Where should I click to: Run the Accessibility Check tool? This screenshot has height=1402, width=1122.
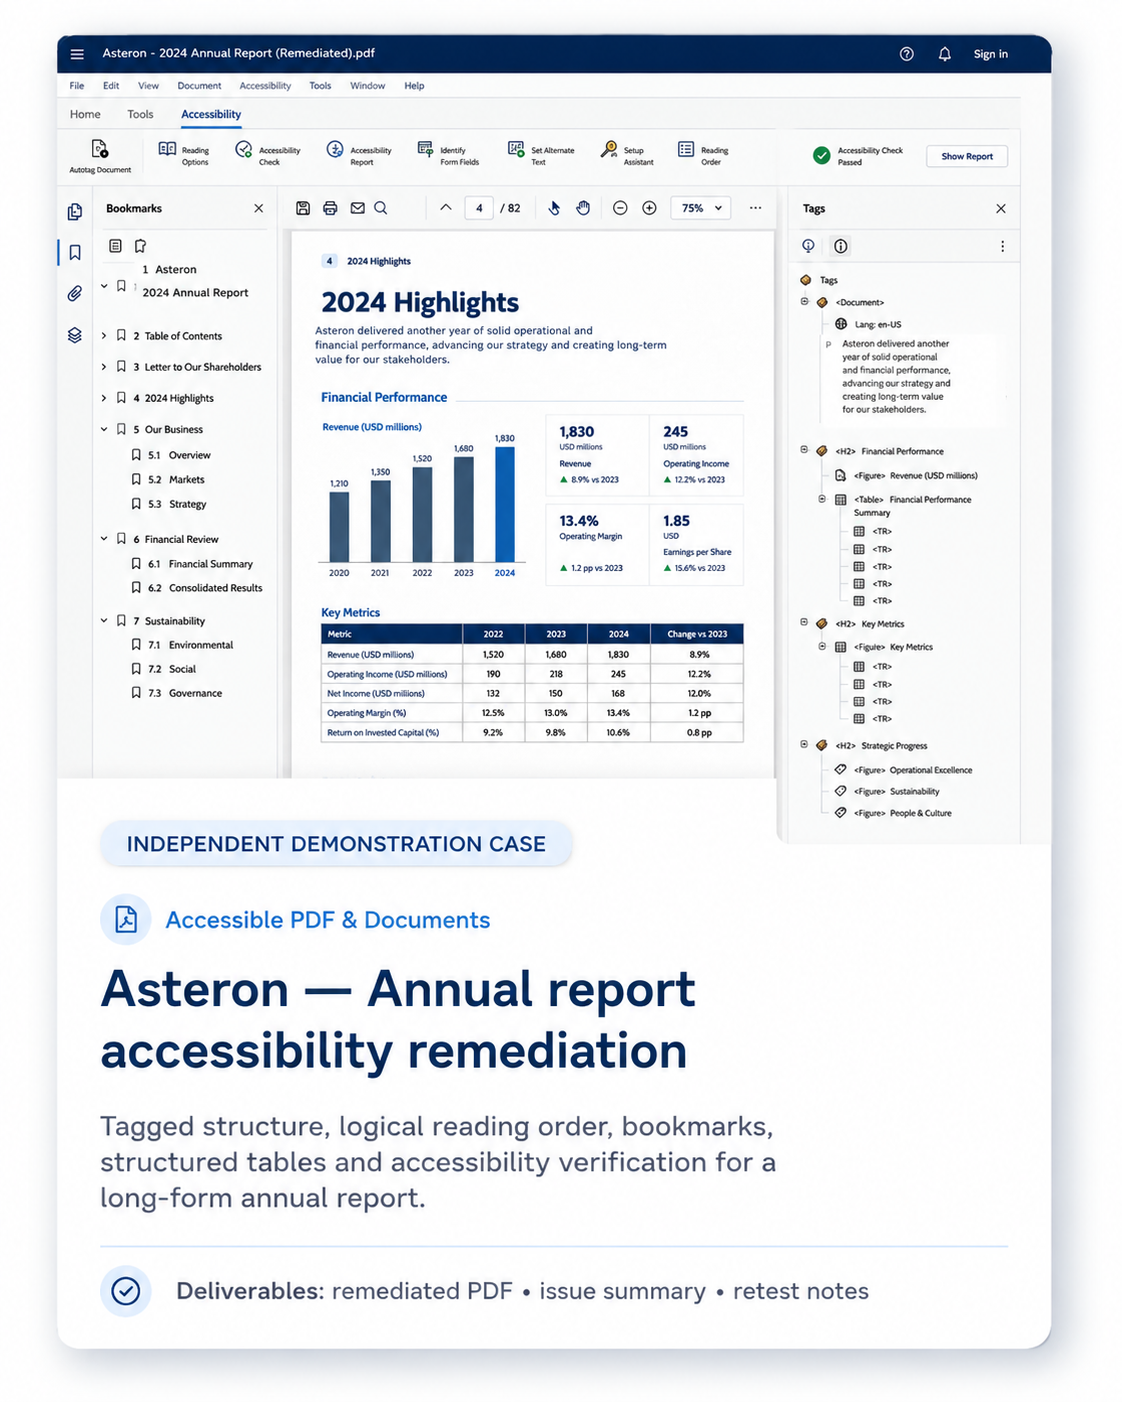(x=267, y=154)
